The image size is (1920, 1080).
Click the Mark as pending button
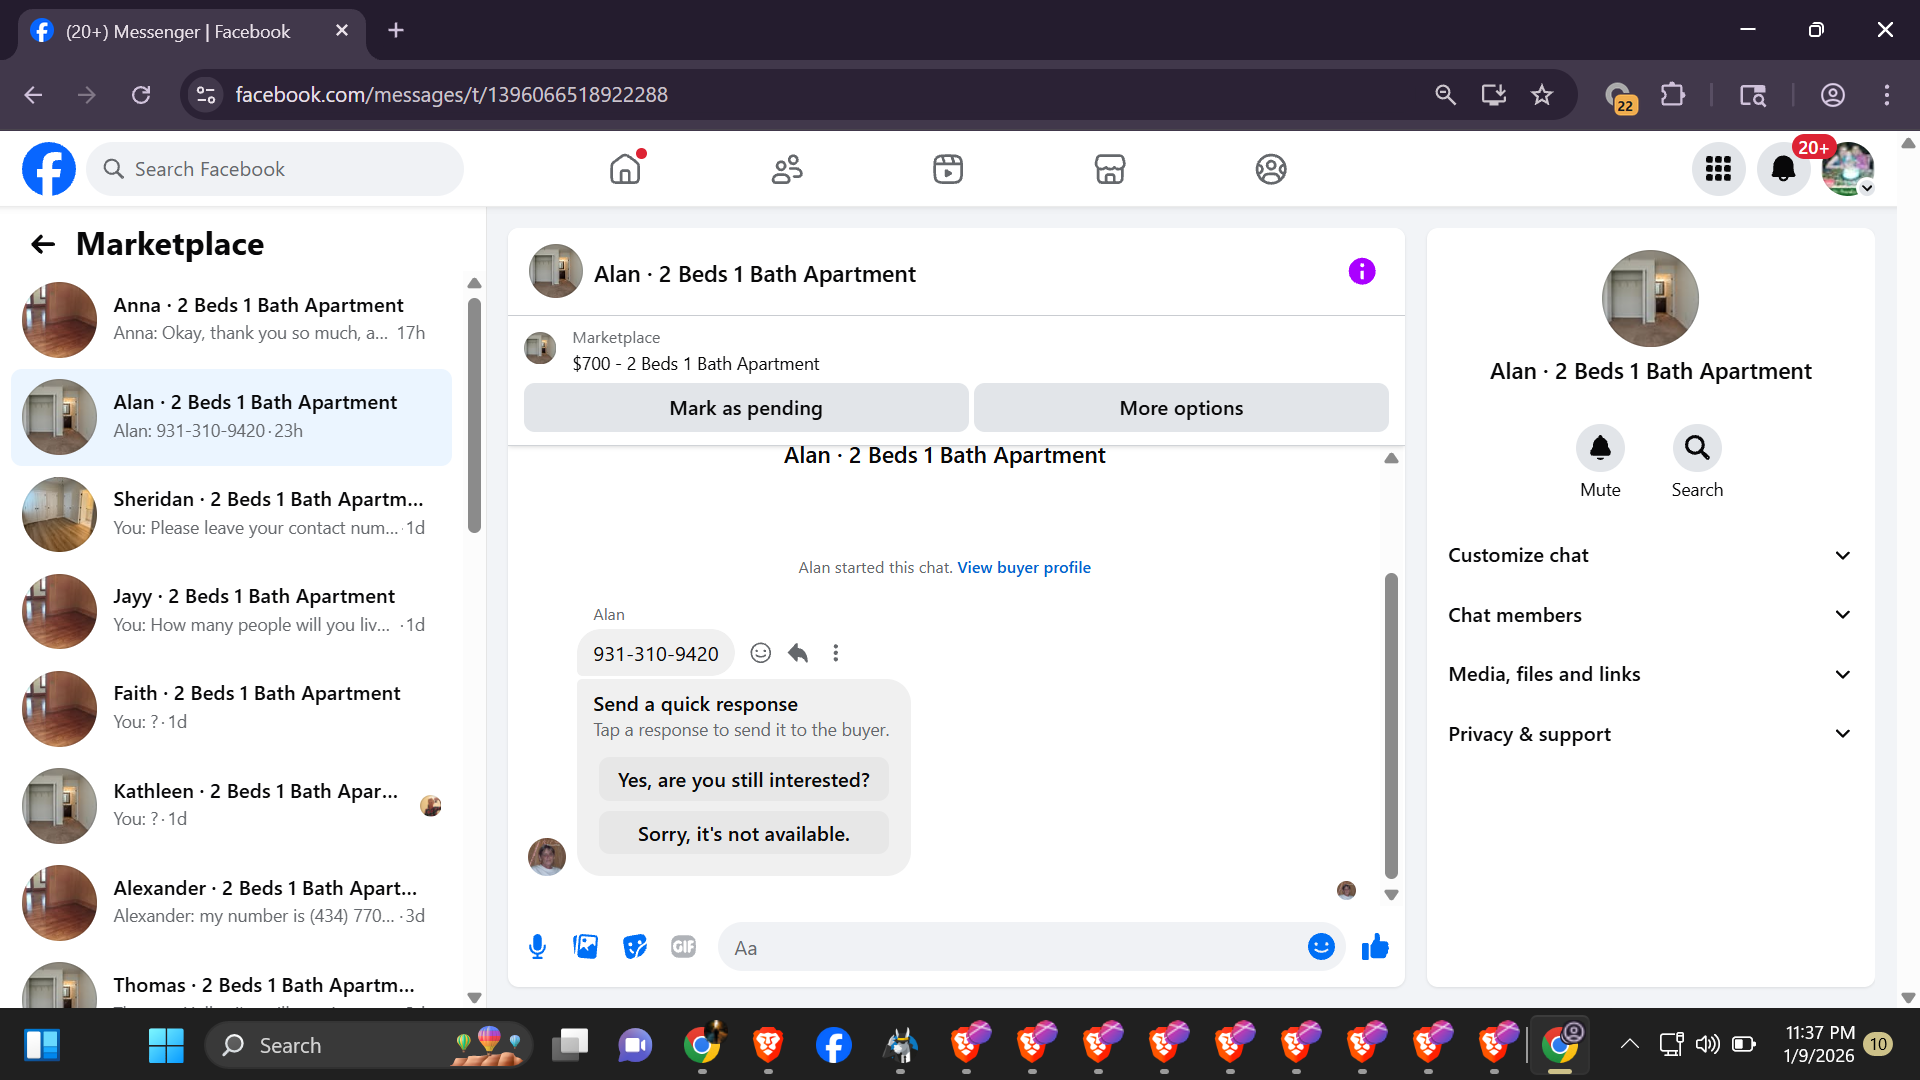coord(745,408)
